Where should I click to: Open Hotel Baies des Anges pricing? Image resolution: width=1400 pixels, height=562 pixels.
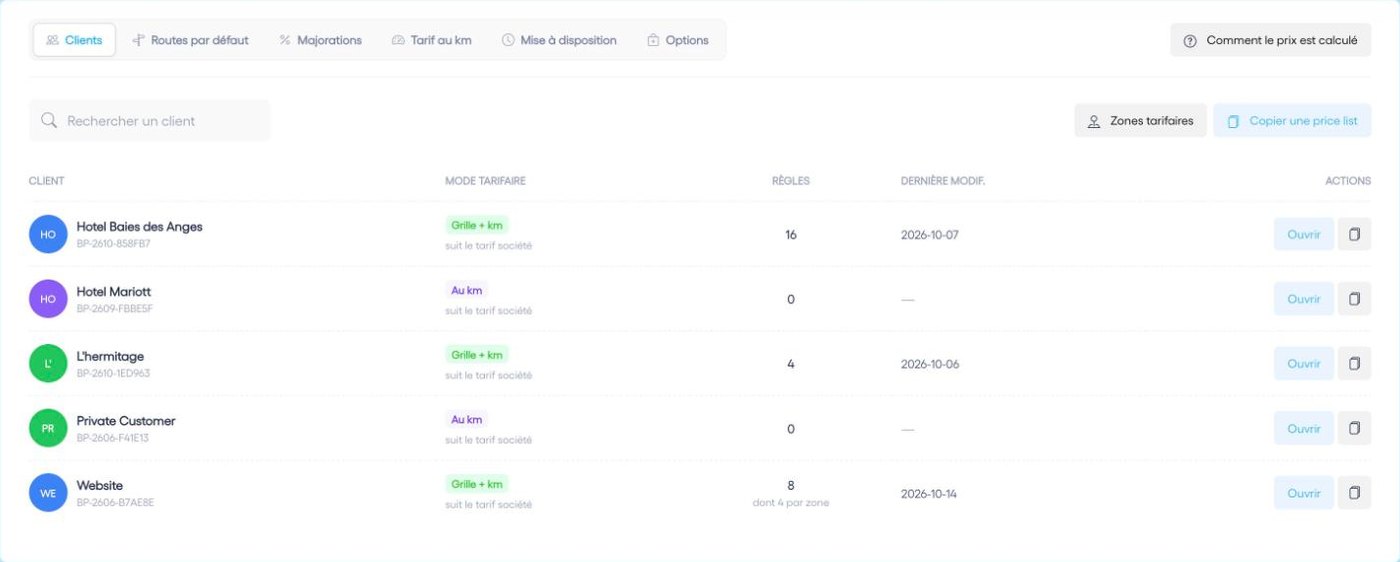point(1304,235)
